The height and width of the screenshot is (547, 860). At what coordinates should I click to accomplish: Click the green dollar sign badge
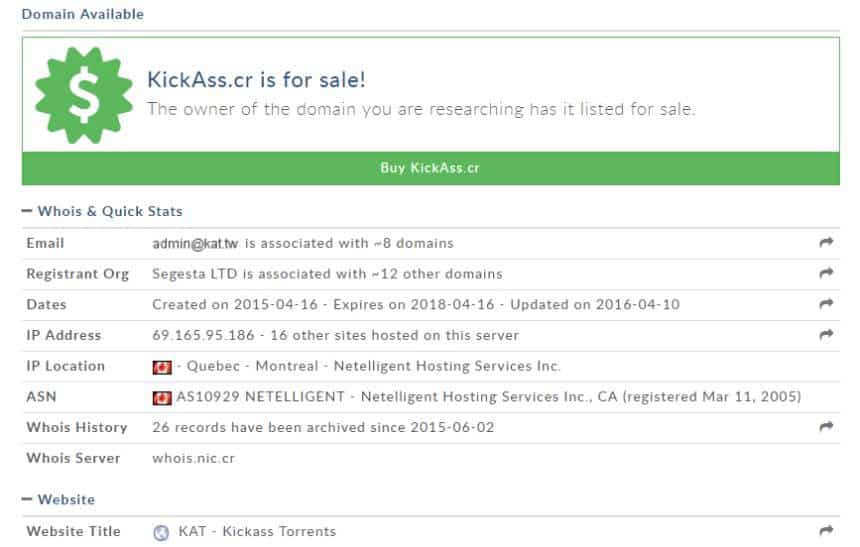pyautogui.click(x=84, y=95)
